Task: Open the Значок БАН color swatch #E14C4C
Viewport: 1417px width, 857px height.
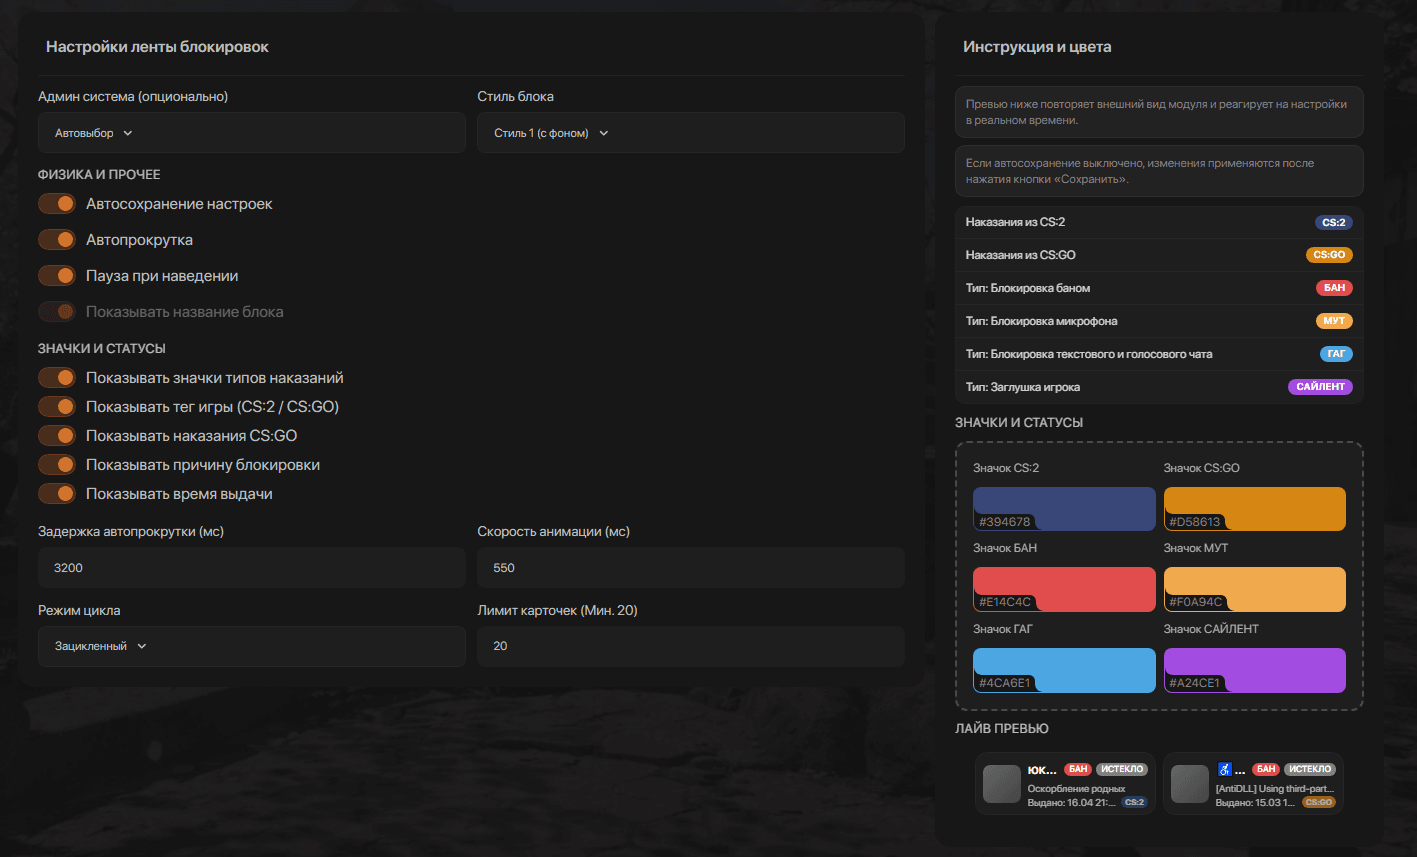Action: (1064, 590)
